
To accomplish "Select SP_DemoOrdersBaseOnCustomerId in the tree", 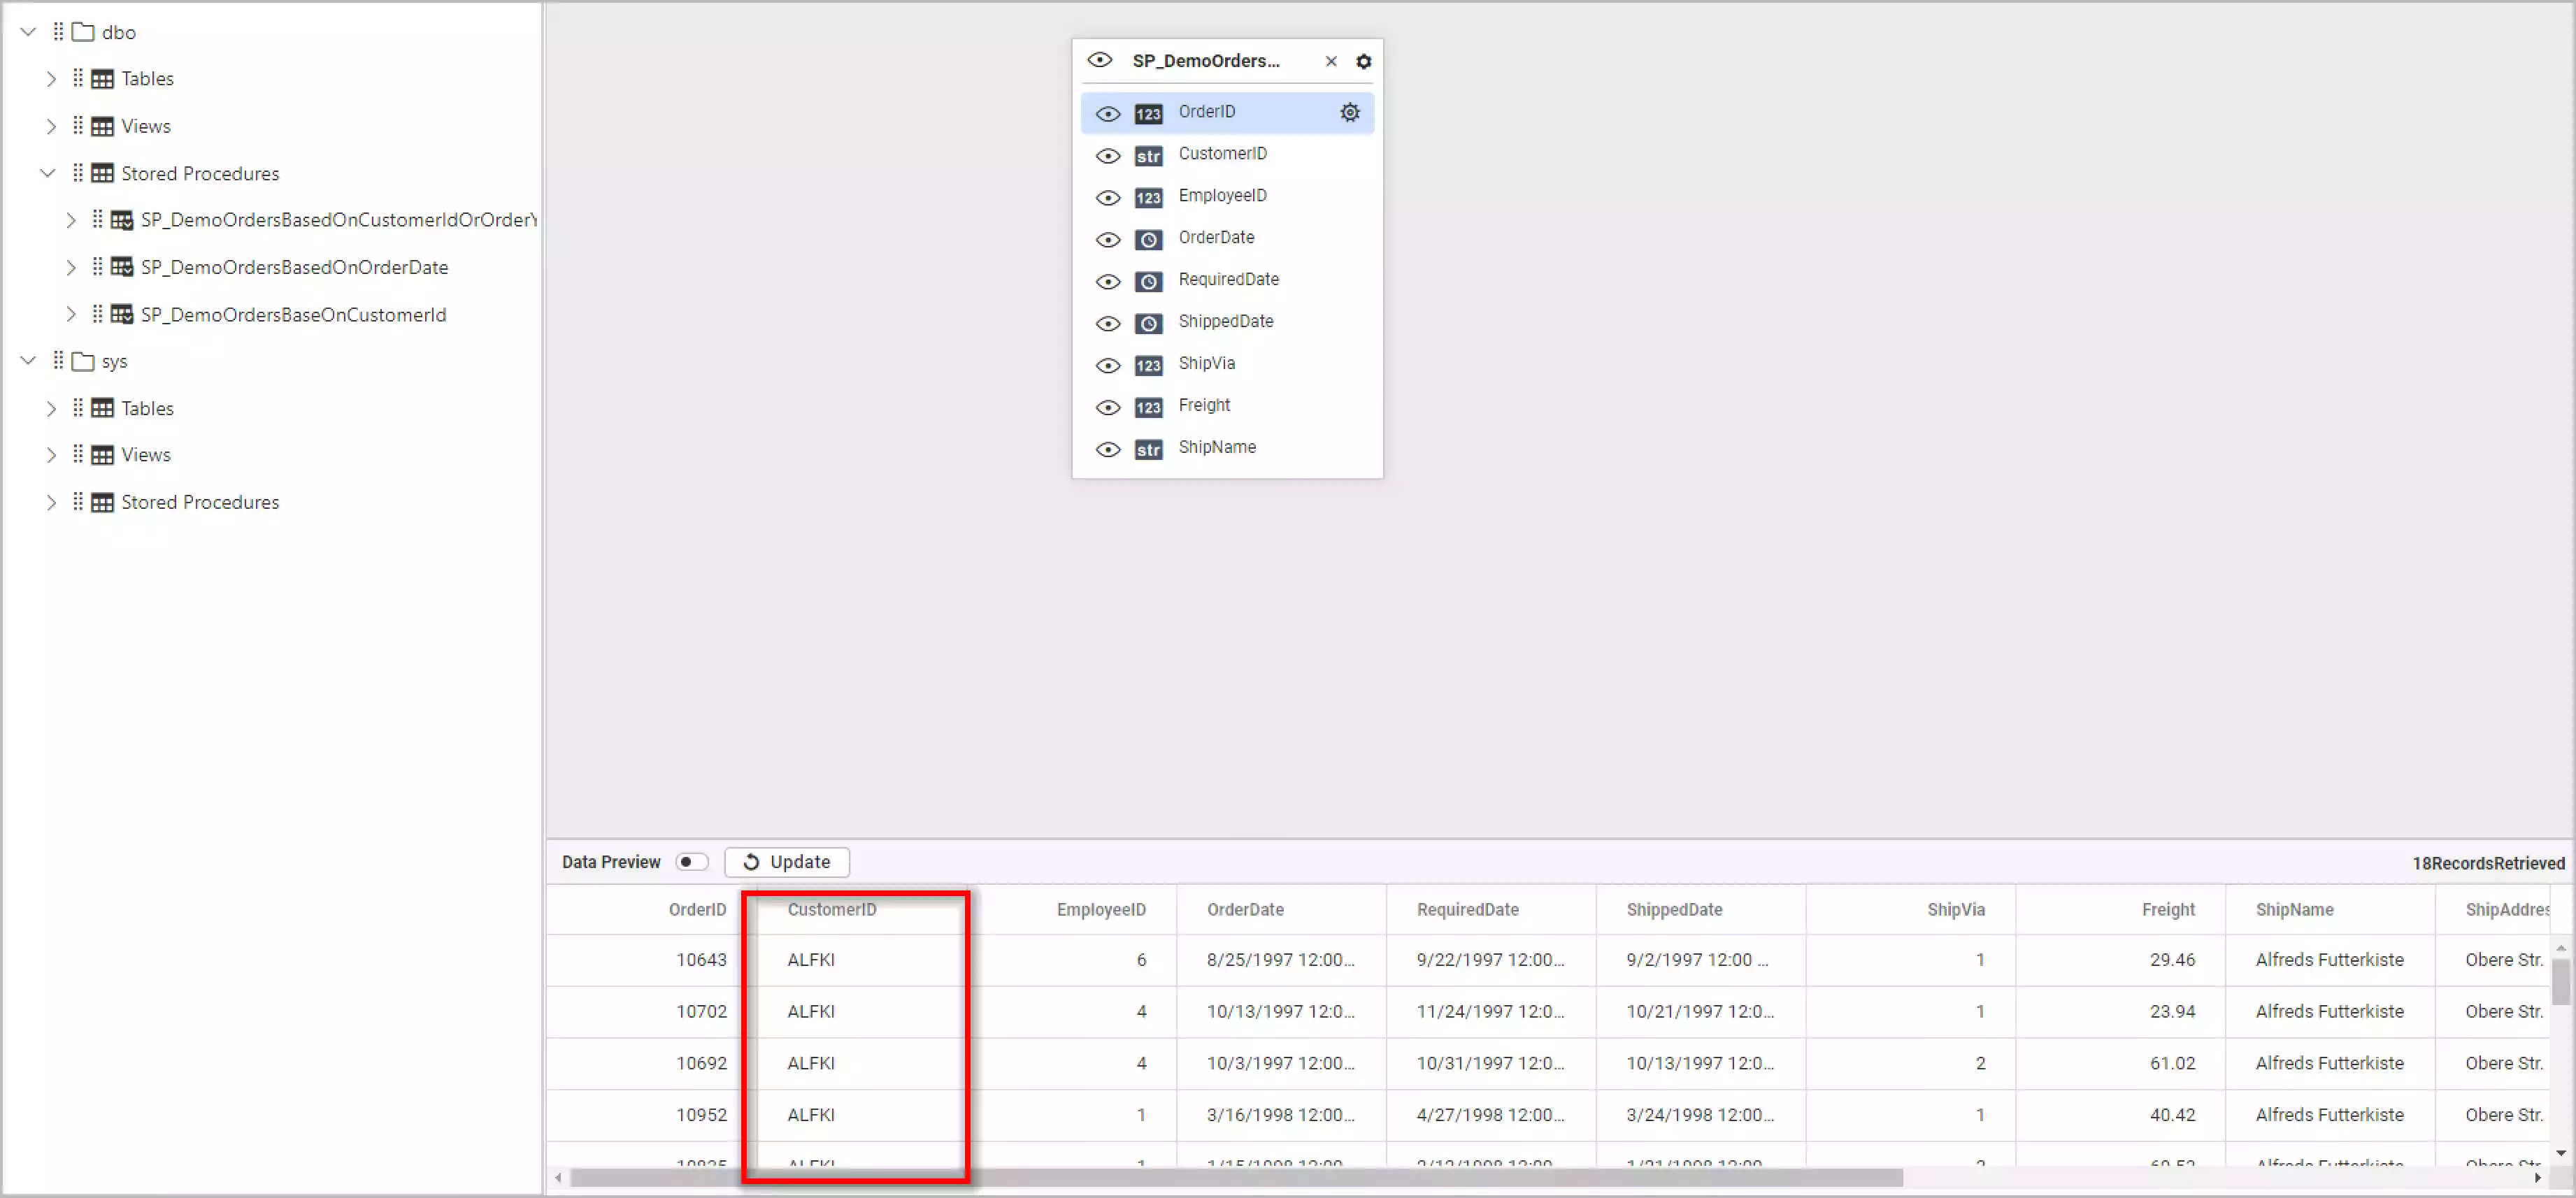I will 293,315.
